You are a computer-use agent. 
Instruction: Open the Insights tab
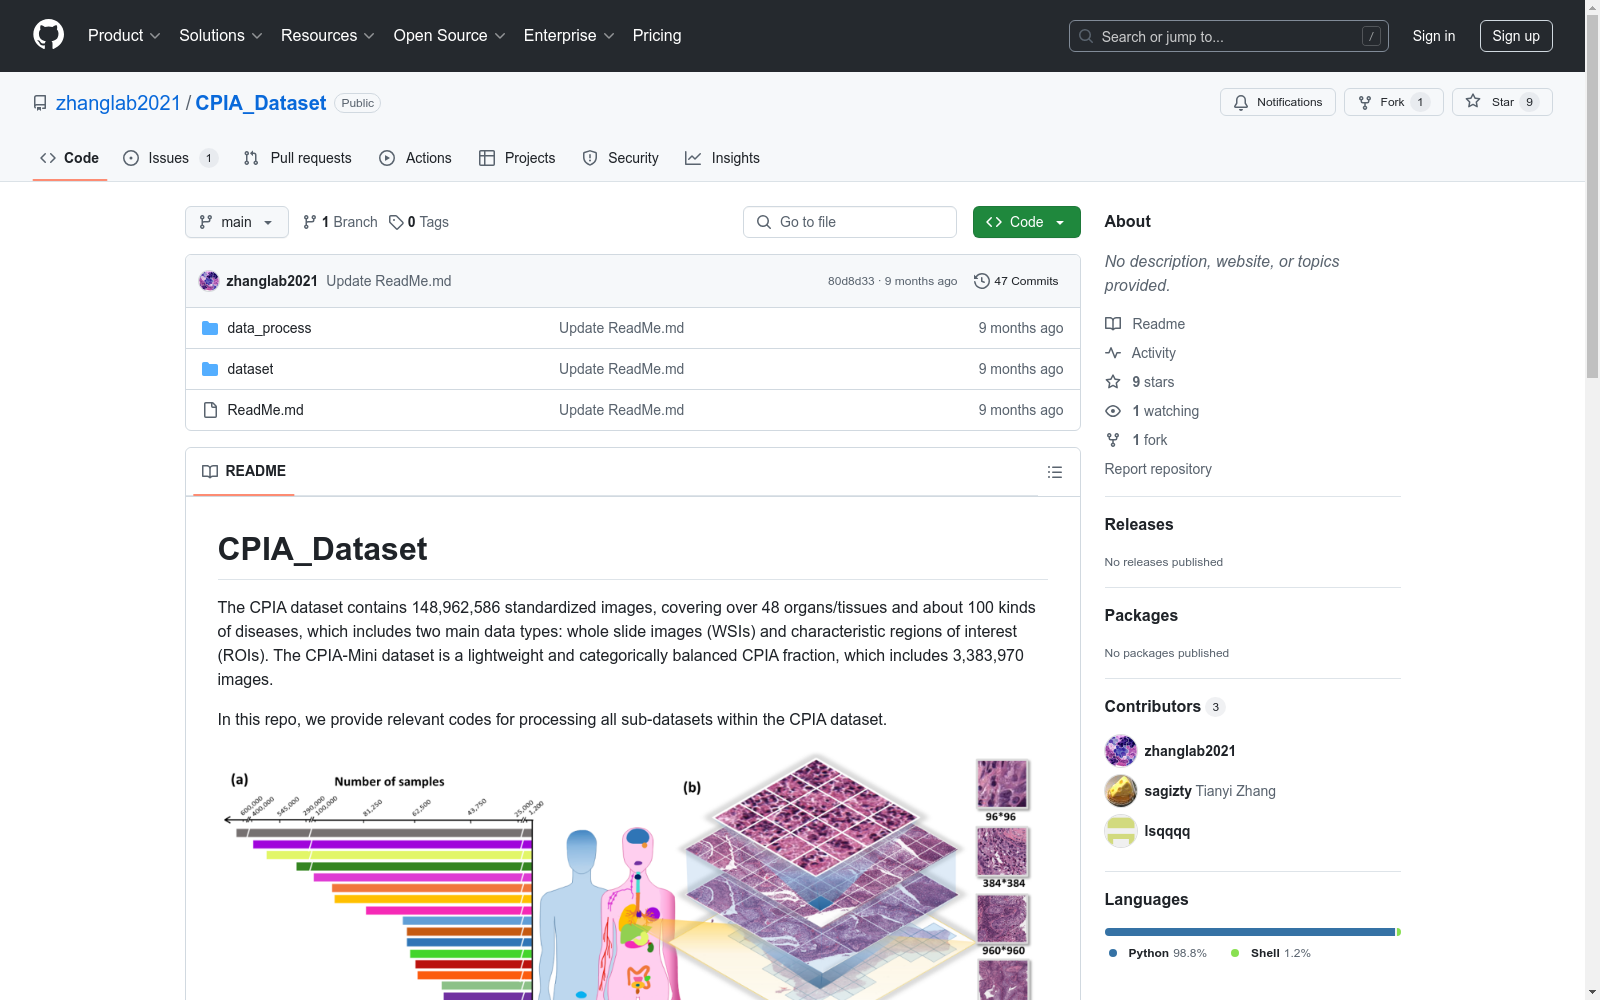(722, 158)
